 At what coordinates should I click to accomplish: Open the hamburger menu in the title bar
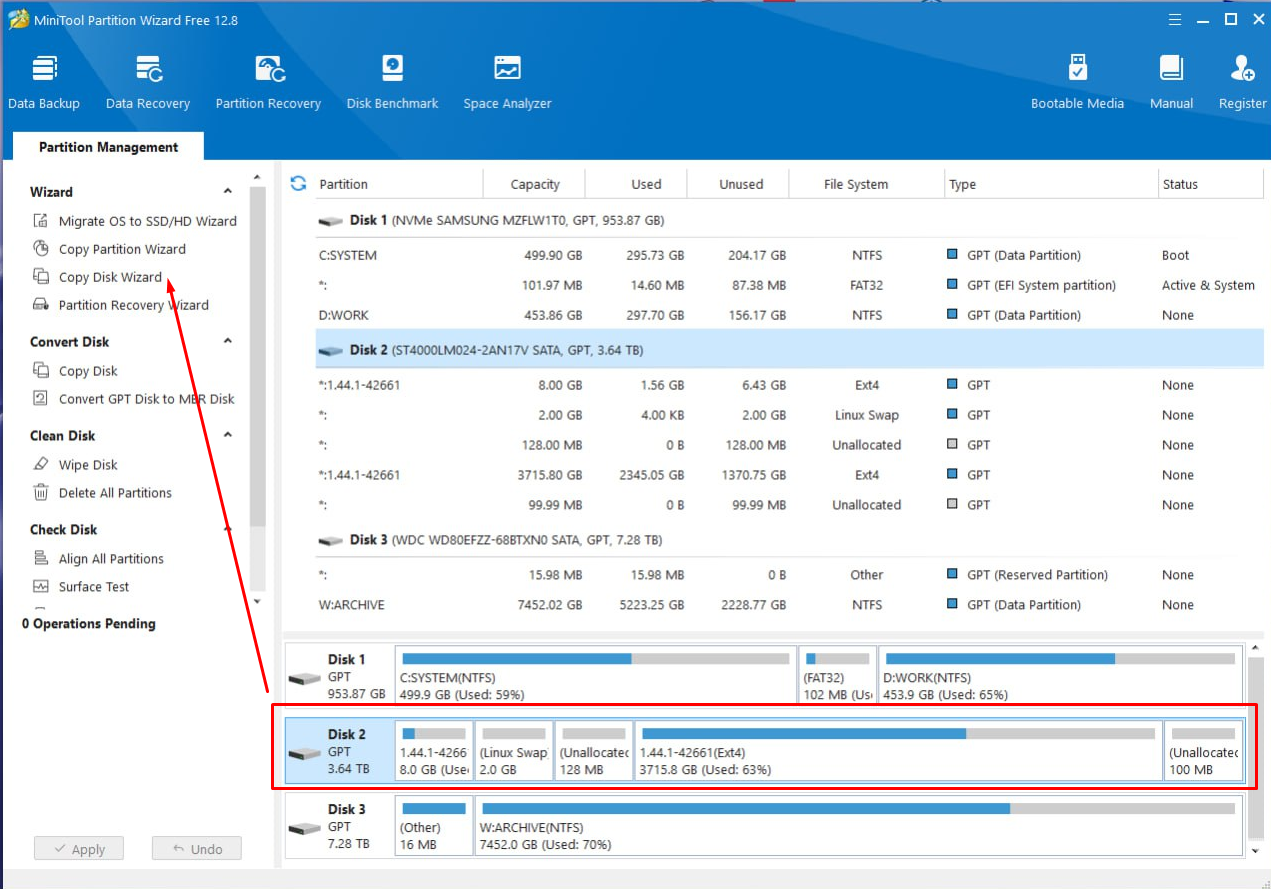pos(1175,19)
